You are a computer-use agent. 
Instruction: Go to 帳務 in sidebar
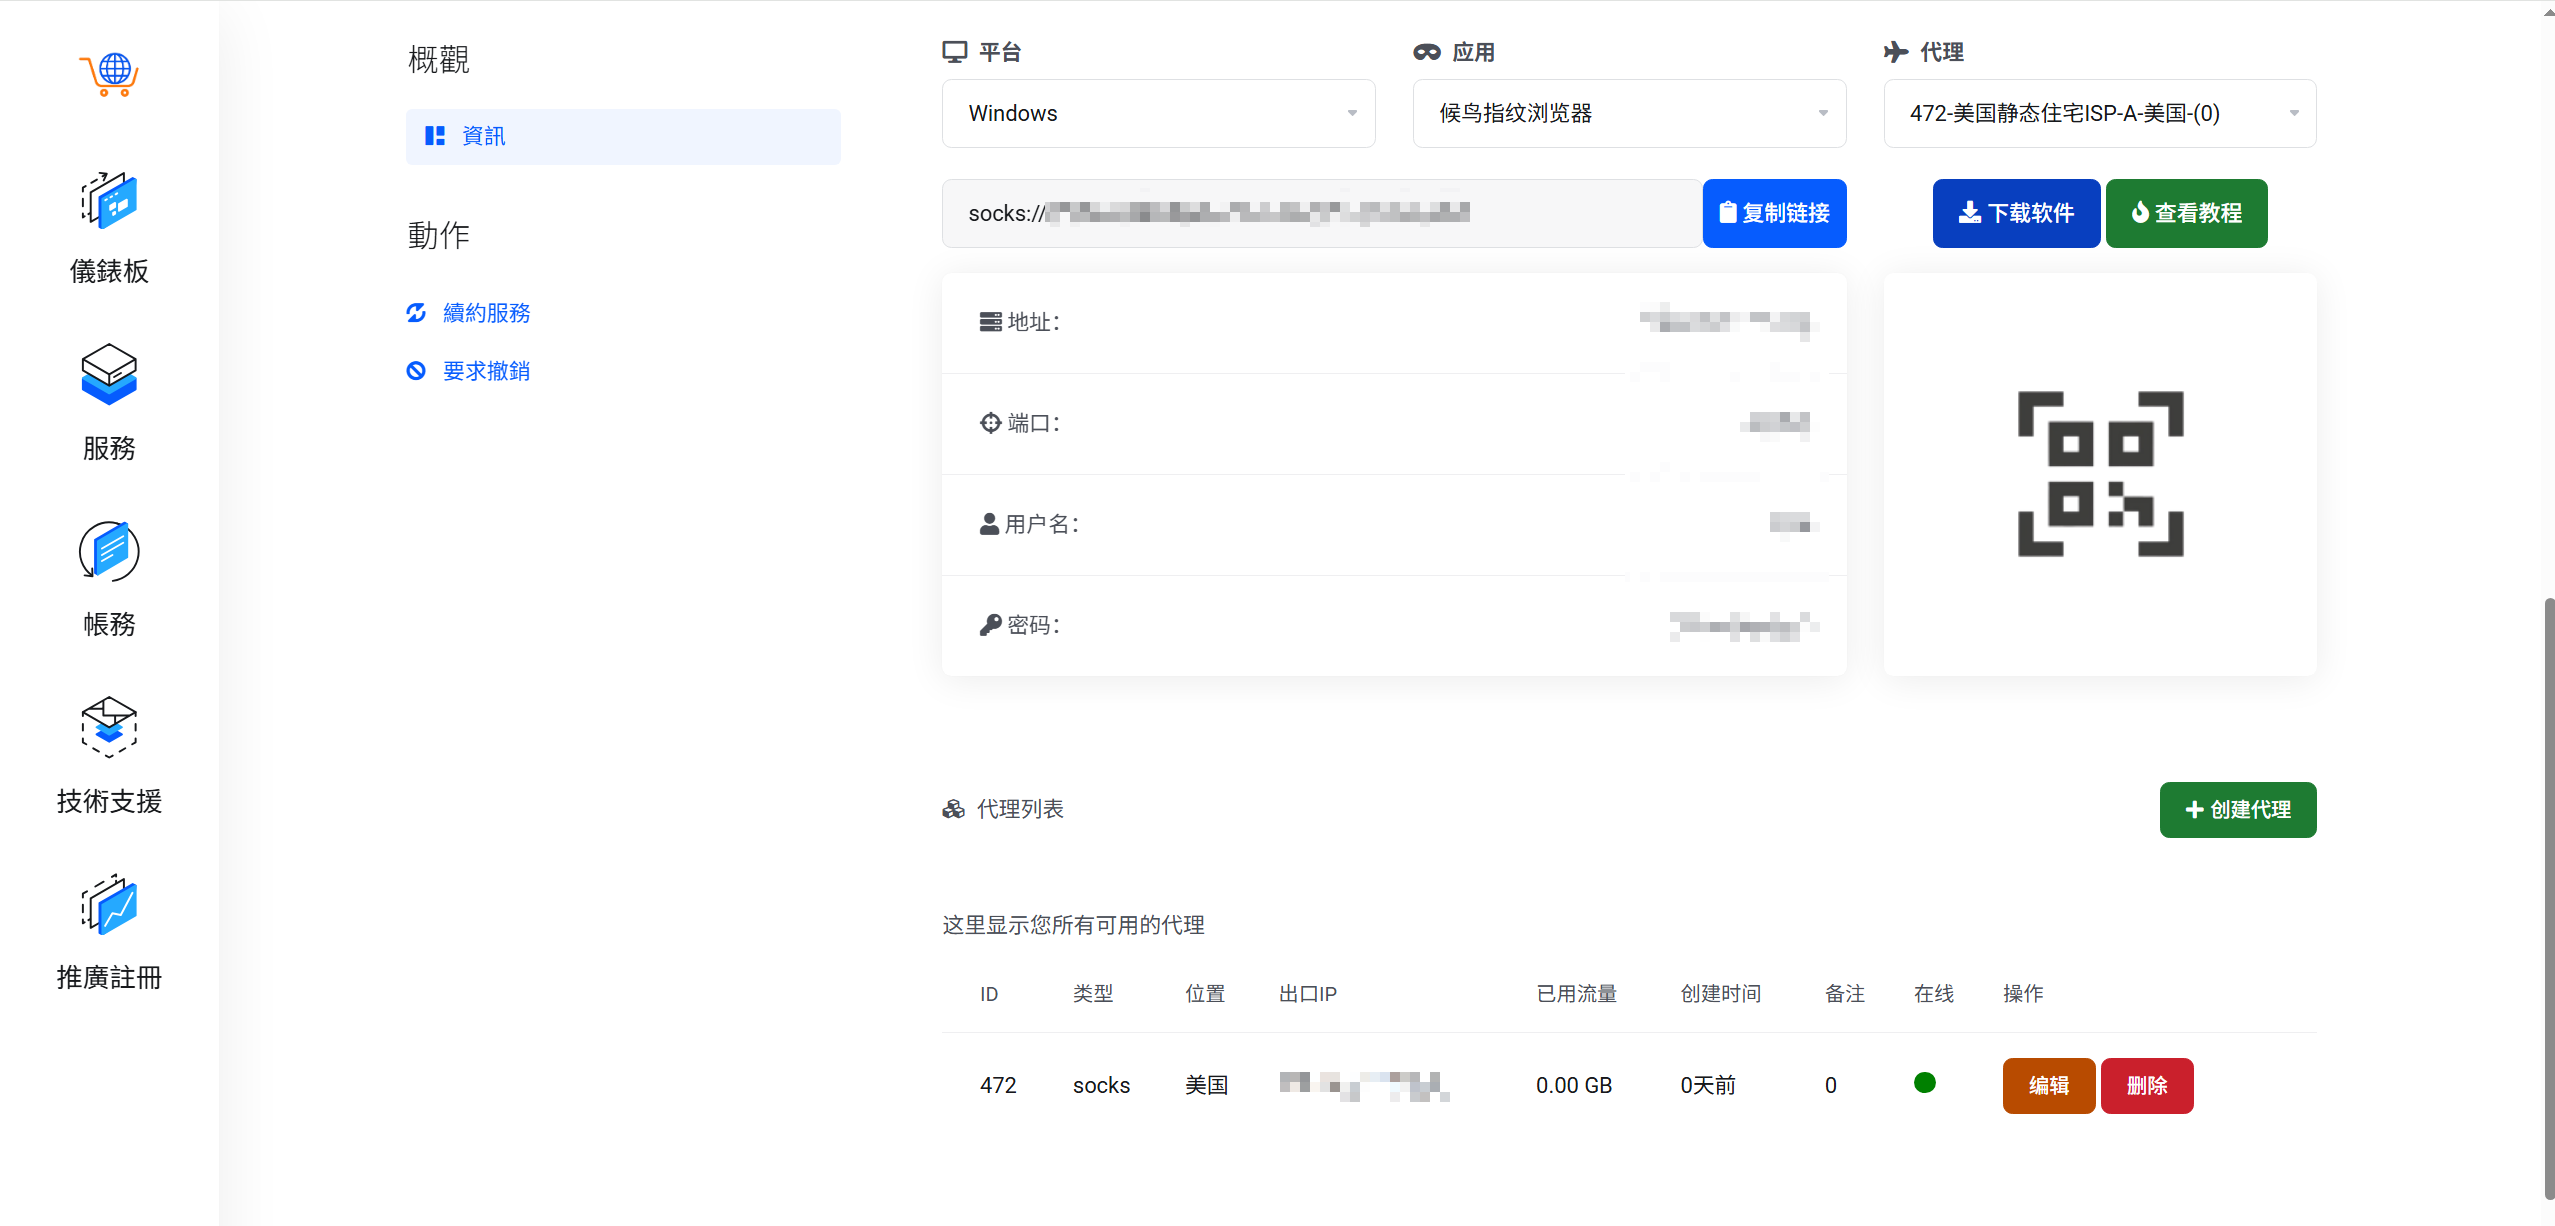109,624
